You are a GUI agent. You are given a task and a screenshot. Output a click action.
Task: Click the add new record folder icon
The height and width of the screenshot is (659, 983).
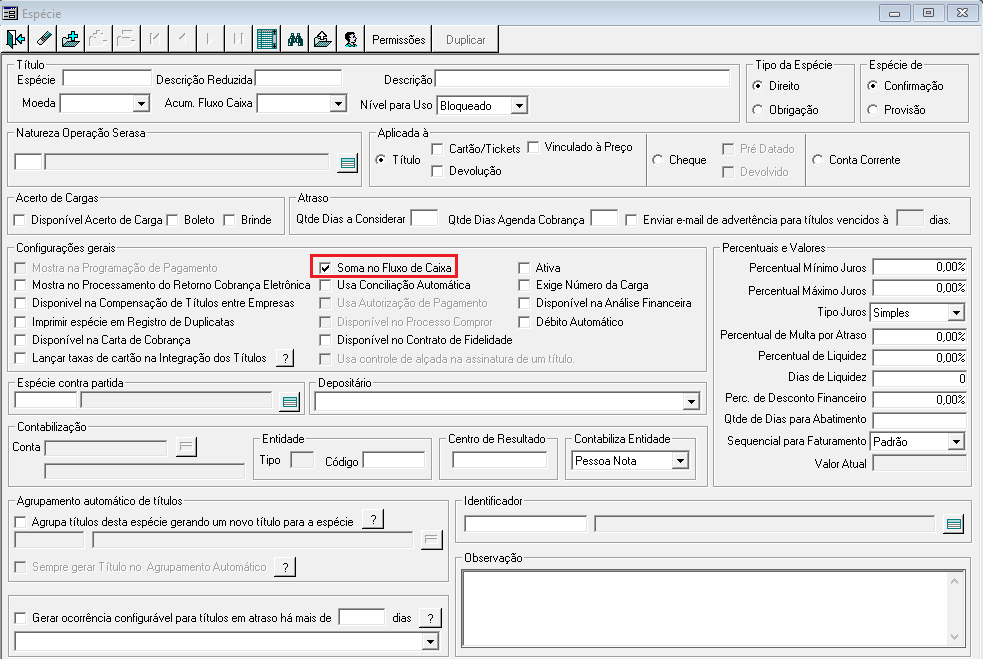(71, 40)
